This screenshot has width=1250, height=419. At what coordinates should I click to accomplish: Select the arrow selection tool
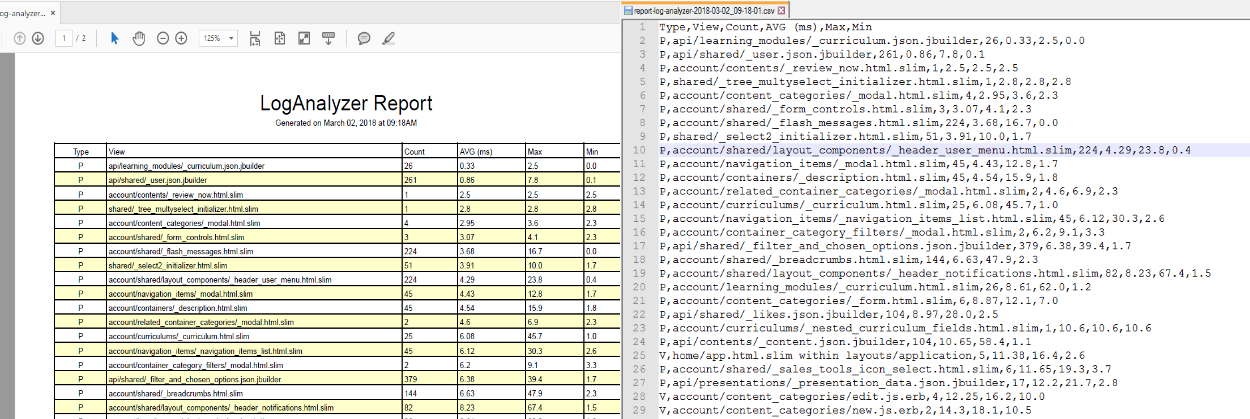(115, 38)
